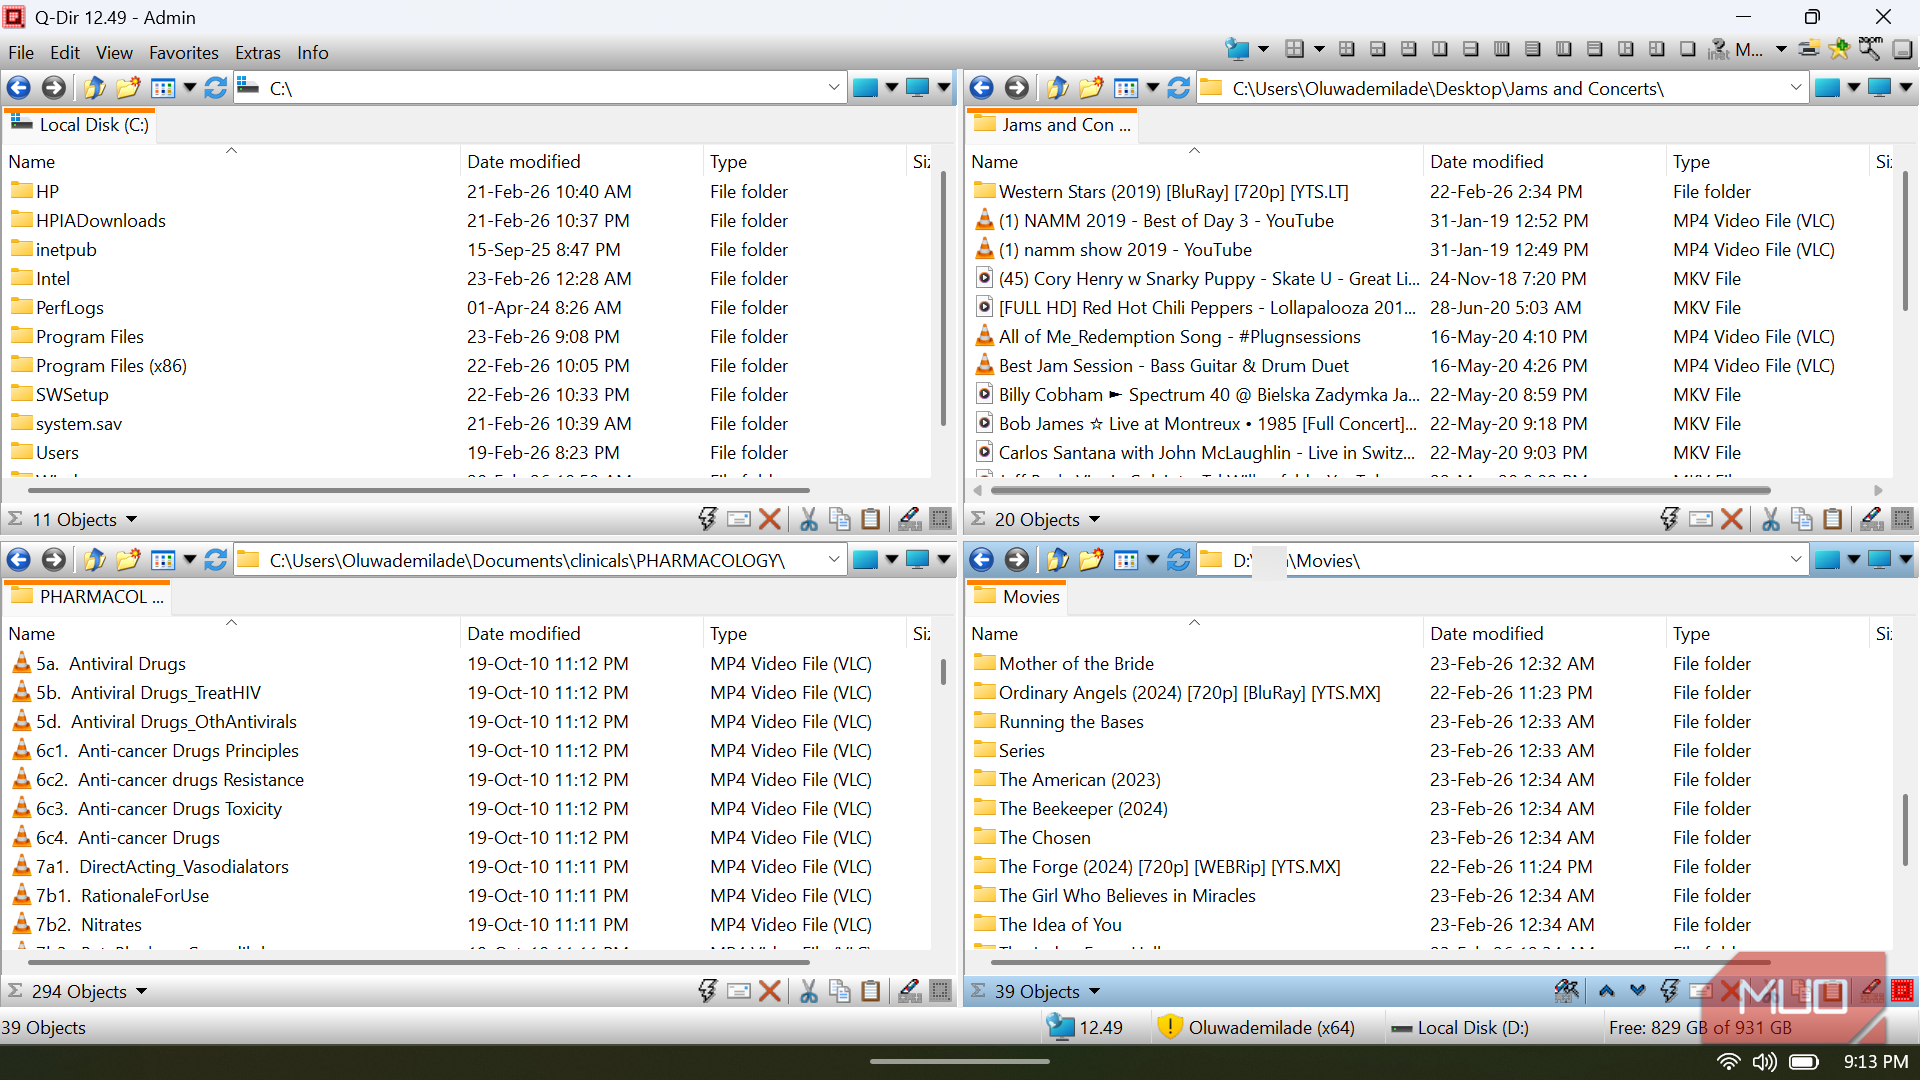Click the PHARMACOLOGY path address field
This screenshot has width=1920, height=1080.
pos(528,560)
